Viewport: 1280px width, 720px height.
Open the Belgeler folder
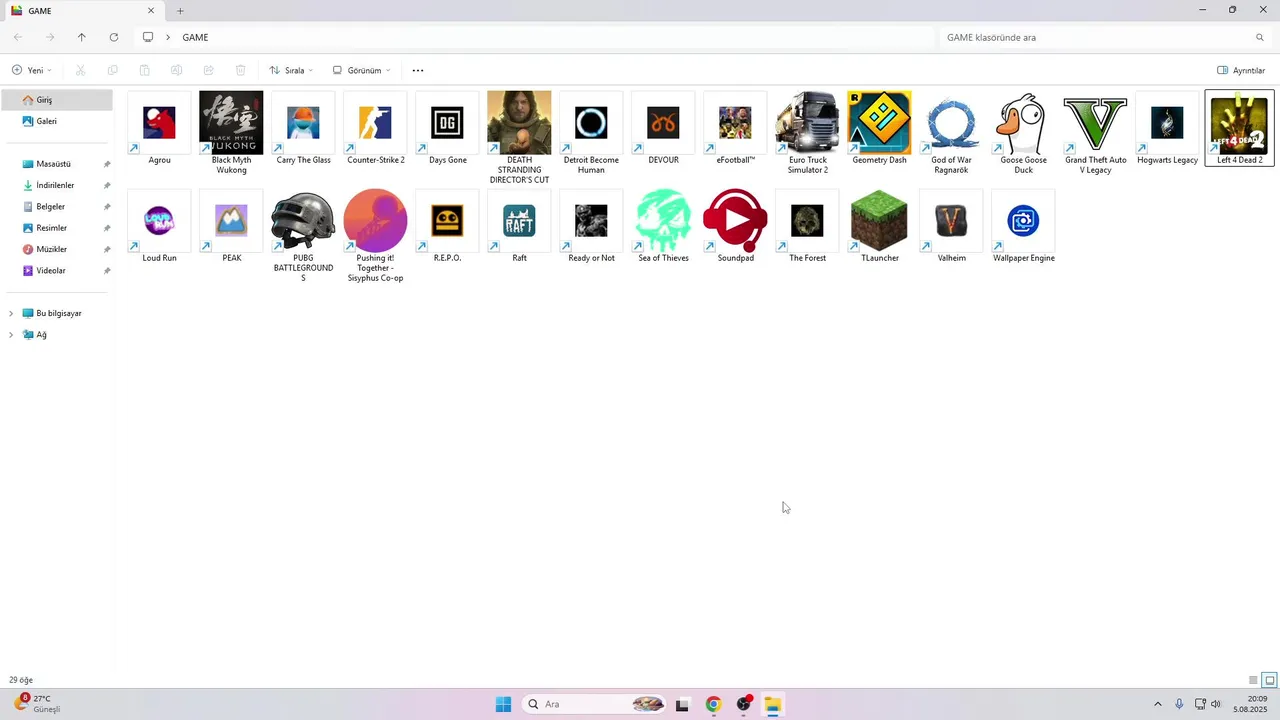(x=57, y=207)
